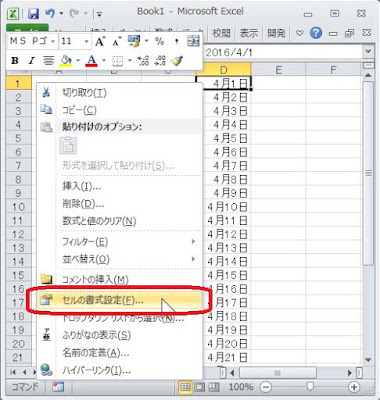Choose 挿入(I)... from the context menu
The width and height of the screenshot is (380, 400).
tap(119, 186)
